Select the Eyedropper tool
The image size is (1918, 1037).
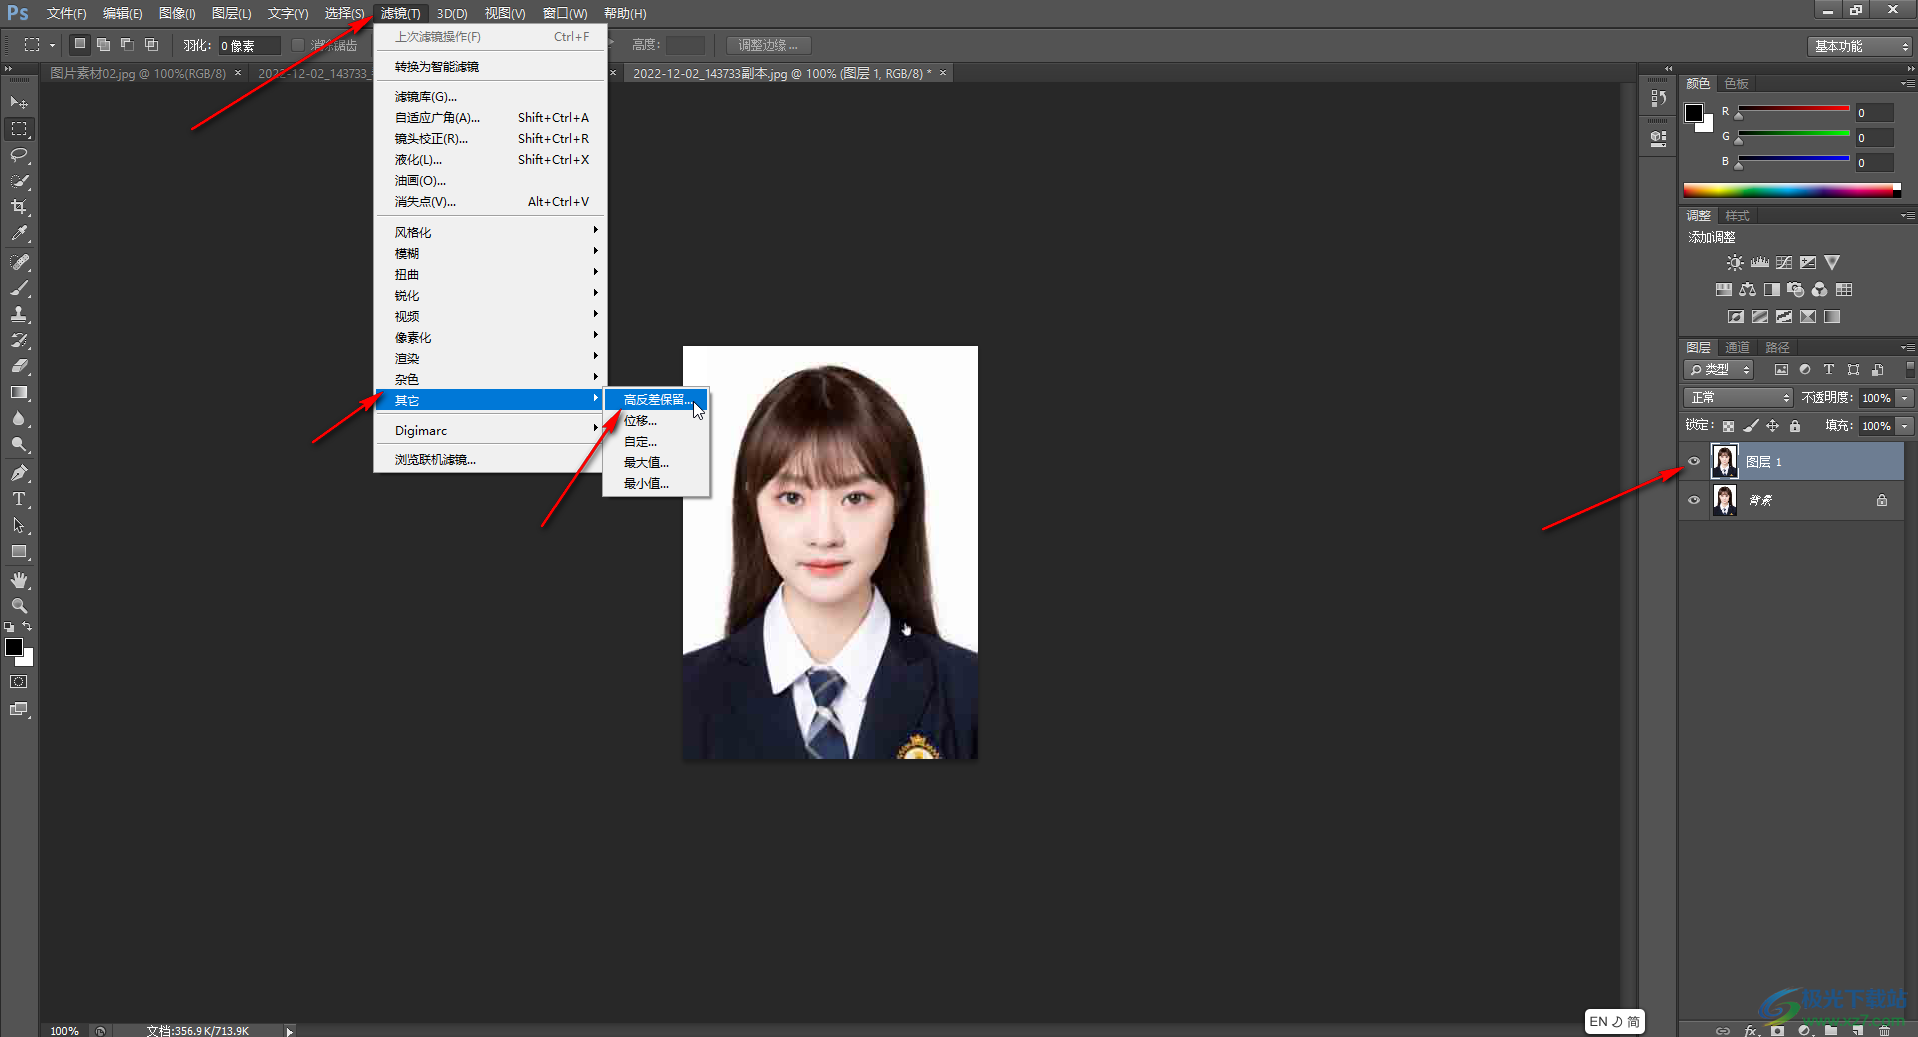(x=19, y=233)
